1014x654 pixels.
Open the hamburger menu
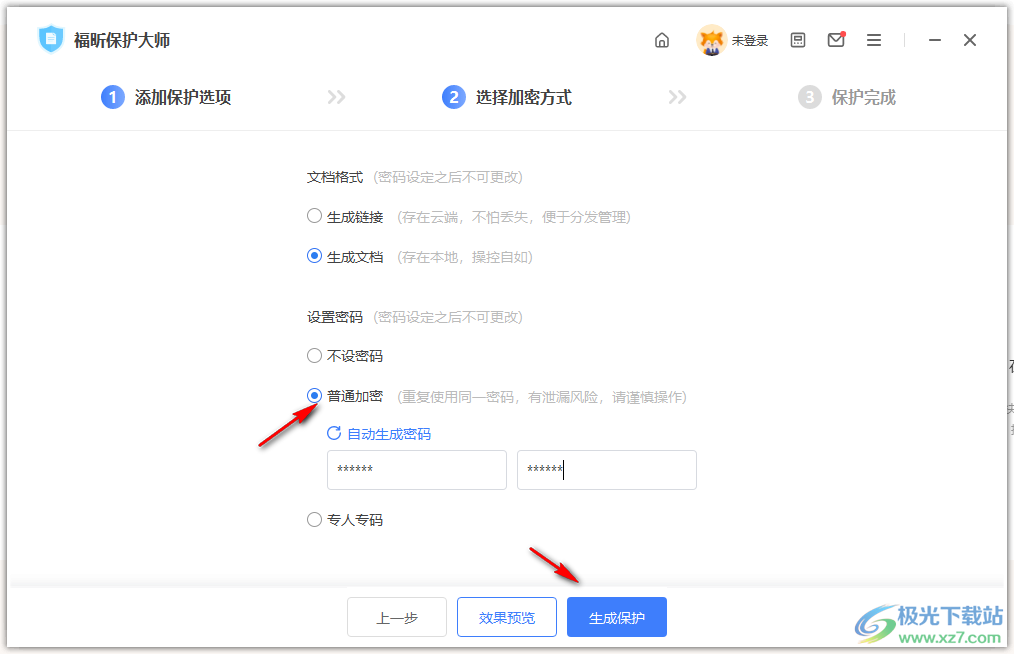tap(874, 40)
